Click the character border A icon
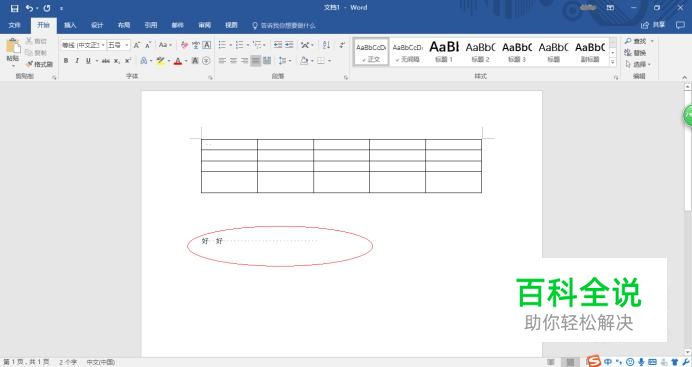The height and width of the screenshot is (367, 692). click(207, 45)
